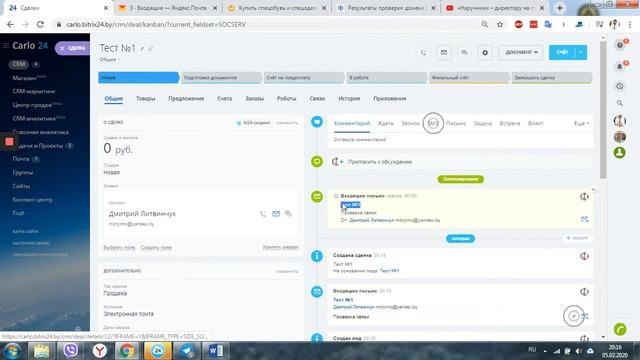The height and width of the screenshot is (360, 640).
Task: Bookmark page with star icon
Action: tap(500, 24)
